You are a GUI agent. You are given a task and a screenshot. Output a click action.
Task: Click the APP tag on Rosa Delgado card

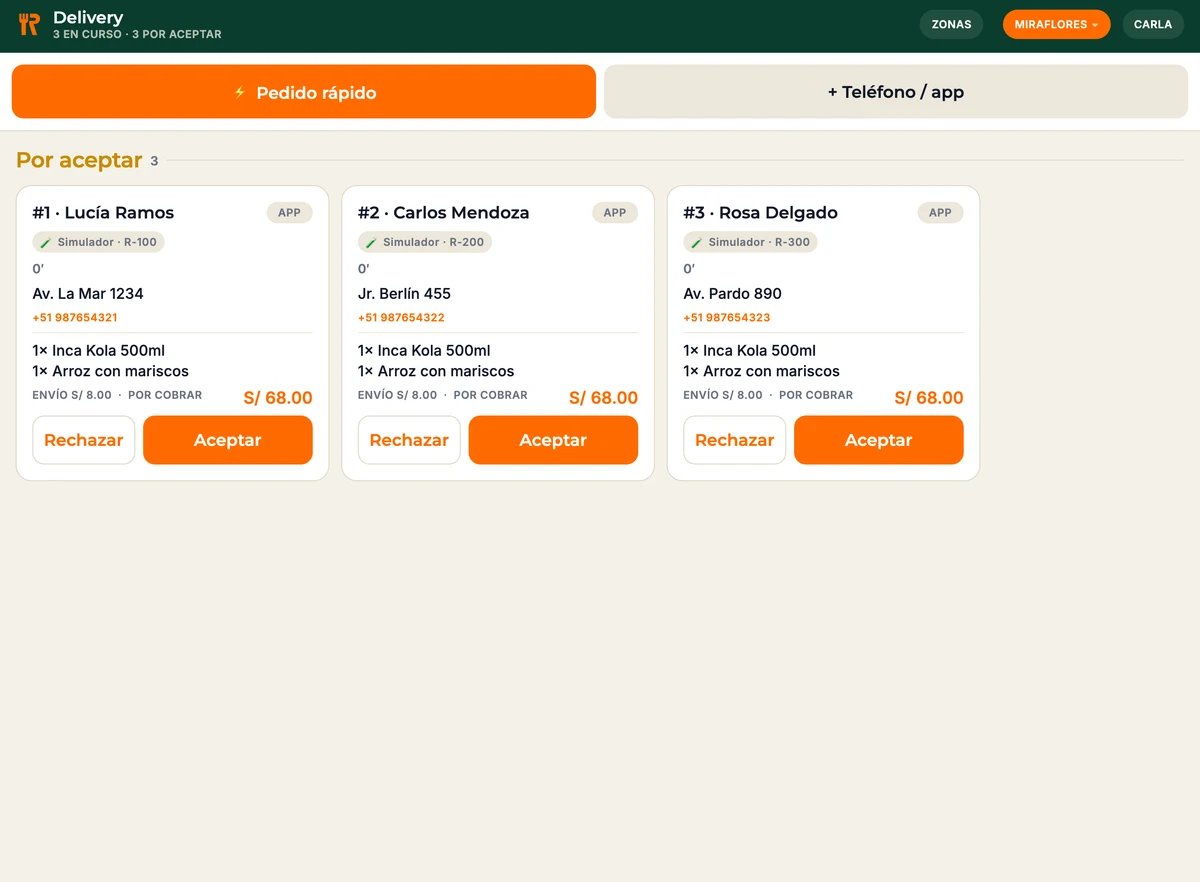[941, 213]
